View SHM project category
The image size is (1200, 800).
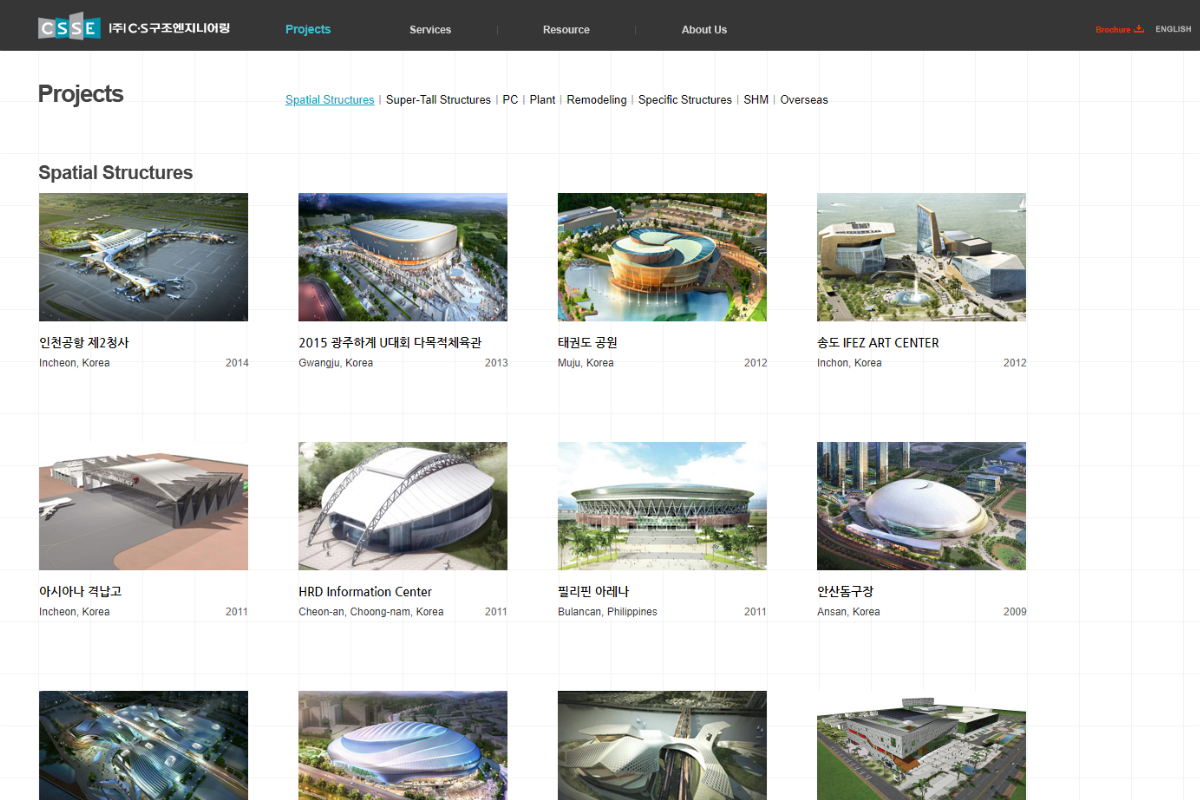tap(756, 100)
